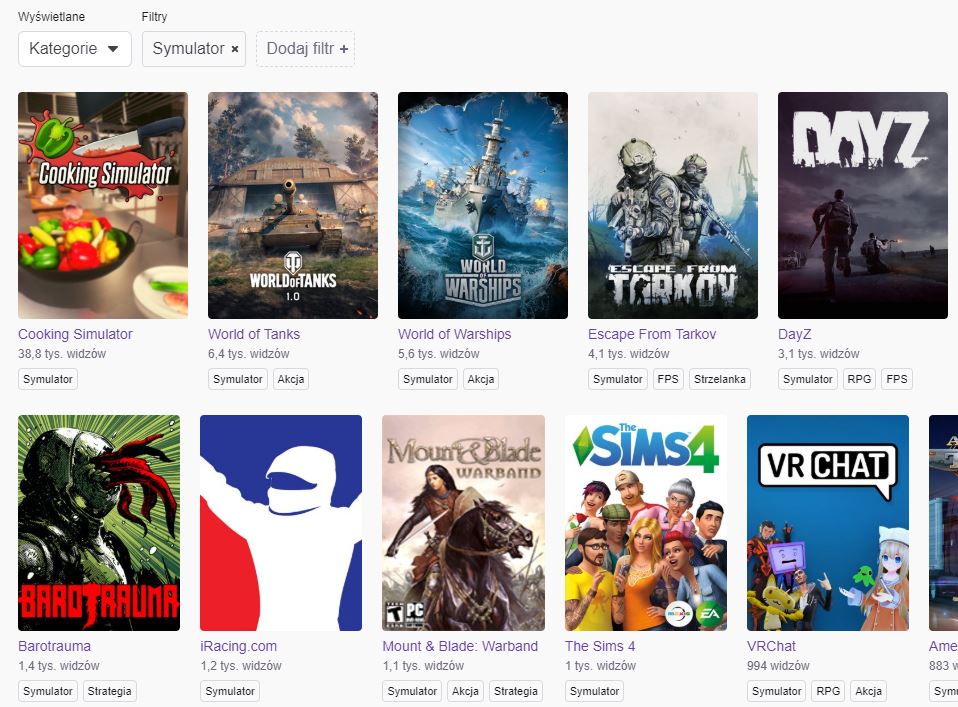The image size is (958, 707).
Task: Select Symulator tag under Barotrauma
Action: tap(48, 691)
